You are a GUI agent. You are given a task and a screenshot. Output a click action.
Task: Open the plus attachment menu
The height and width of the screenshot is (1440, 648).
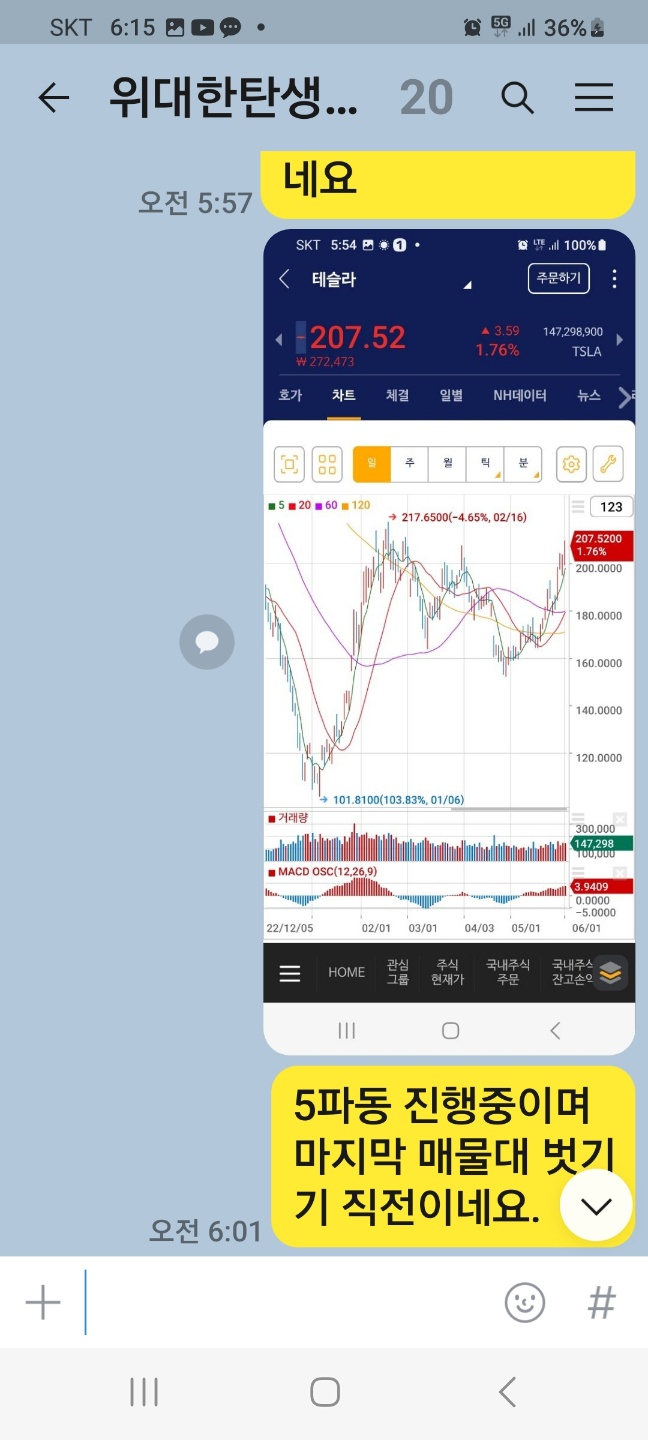point(43,1303)
